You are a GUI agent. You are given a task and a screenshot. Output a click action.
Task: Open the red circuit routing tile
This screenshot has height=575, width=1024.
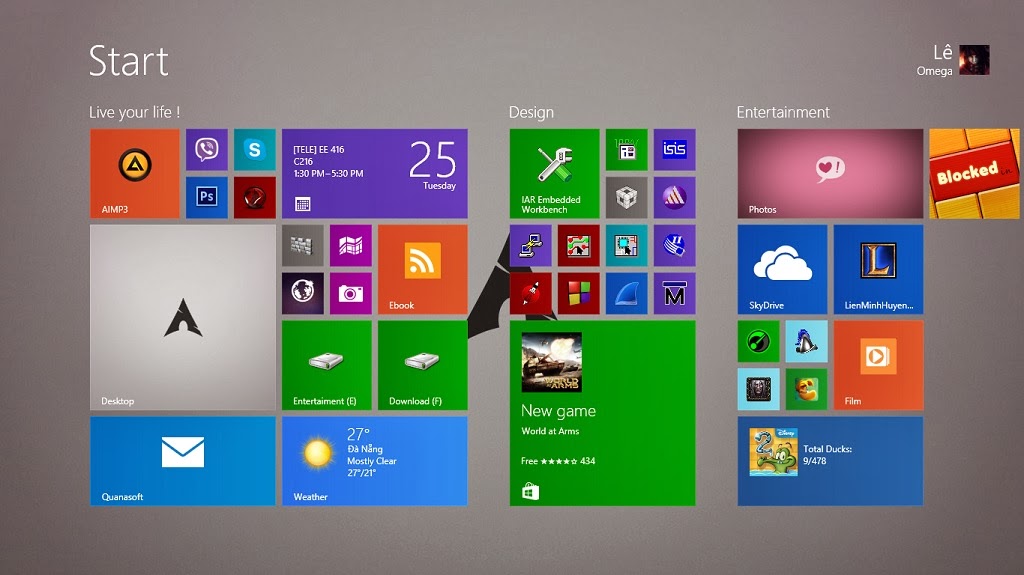coord(579,246)
